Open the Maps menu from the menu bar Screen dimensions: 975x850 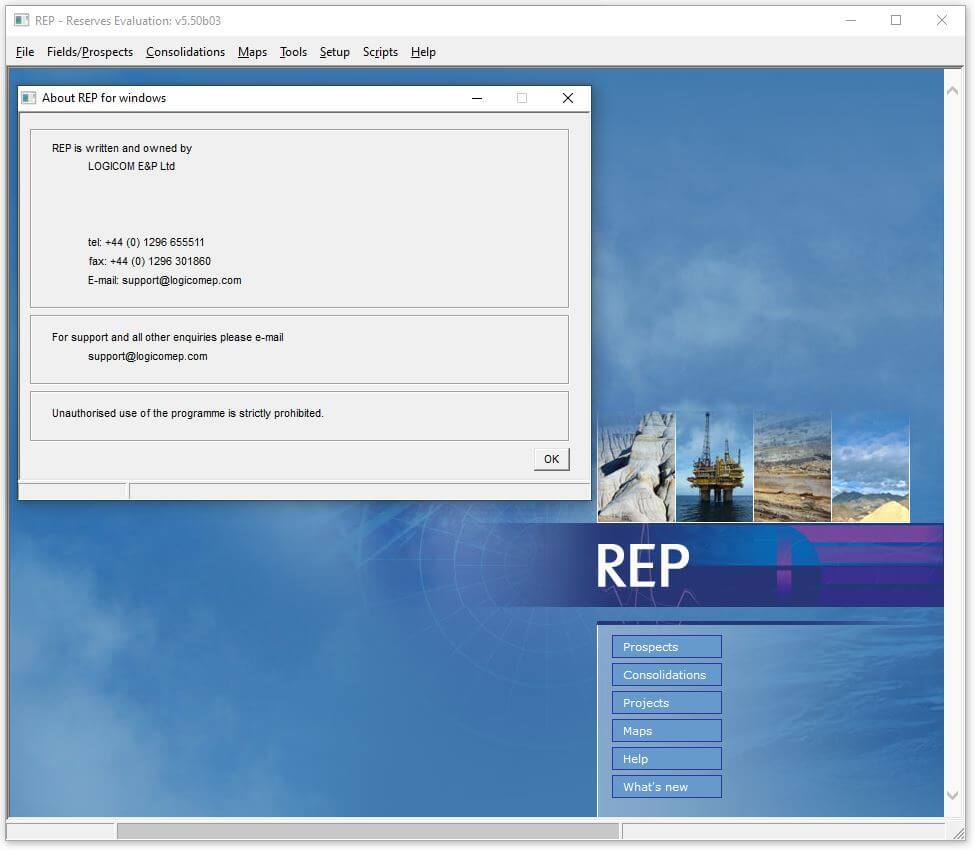[x=252, y=52]
